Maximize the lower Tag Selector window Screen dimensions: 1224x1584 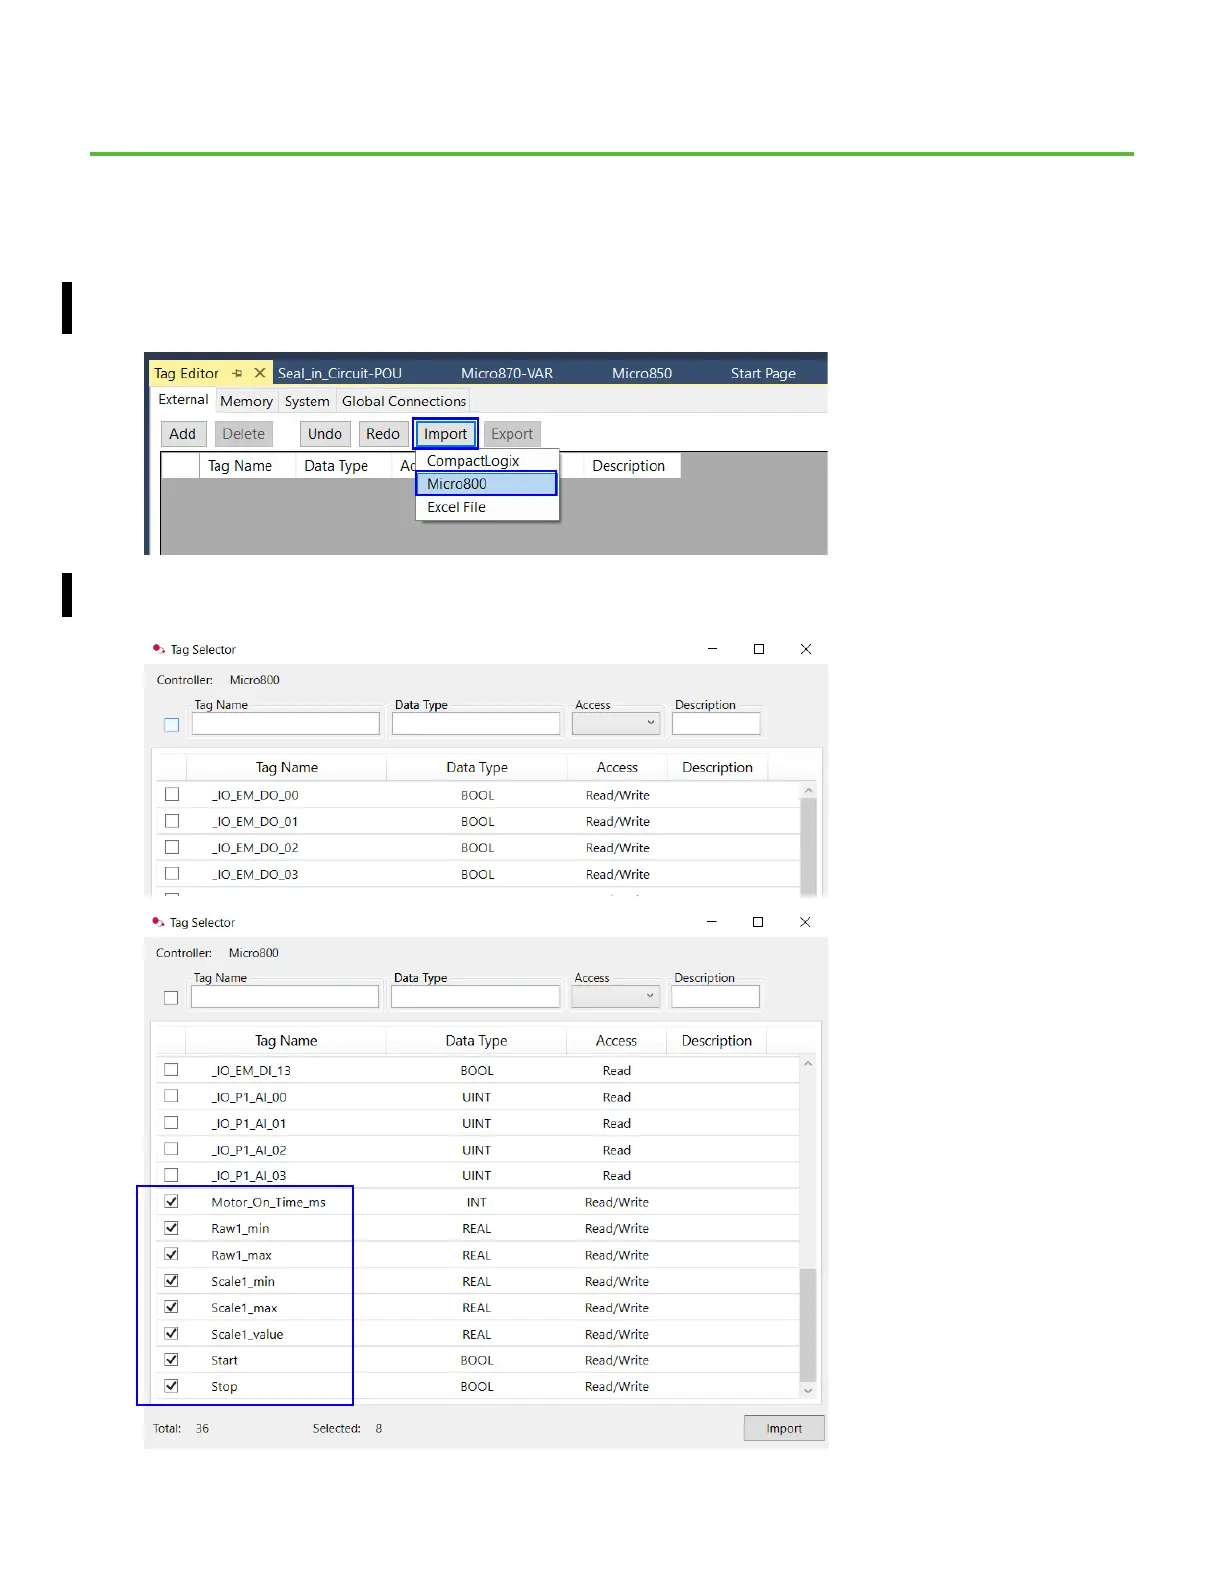coord(758,922)
